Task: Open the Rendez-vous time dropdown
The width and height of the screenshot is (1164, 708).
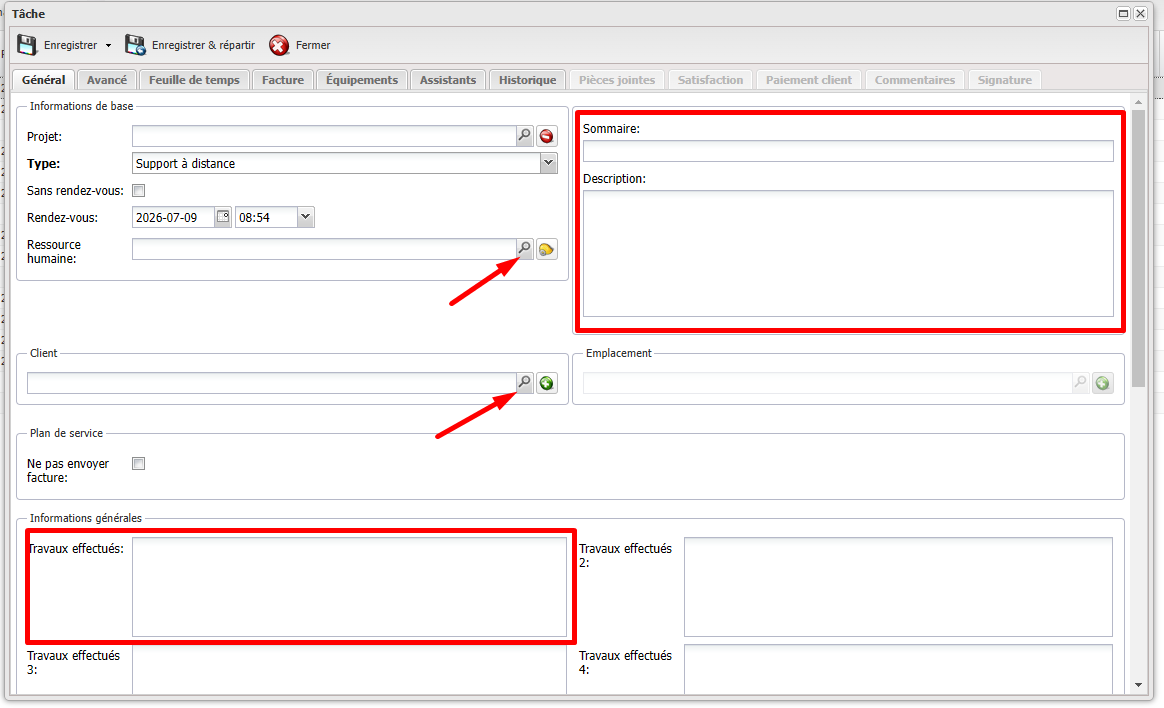Action: [305, 217]
